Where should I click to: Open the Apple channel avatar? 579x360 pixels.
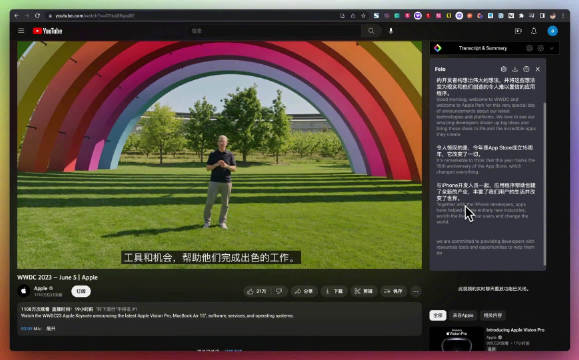24,291
